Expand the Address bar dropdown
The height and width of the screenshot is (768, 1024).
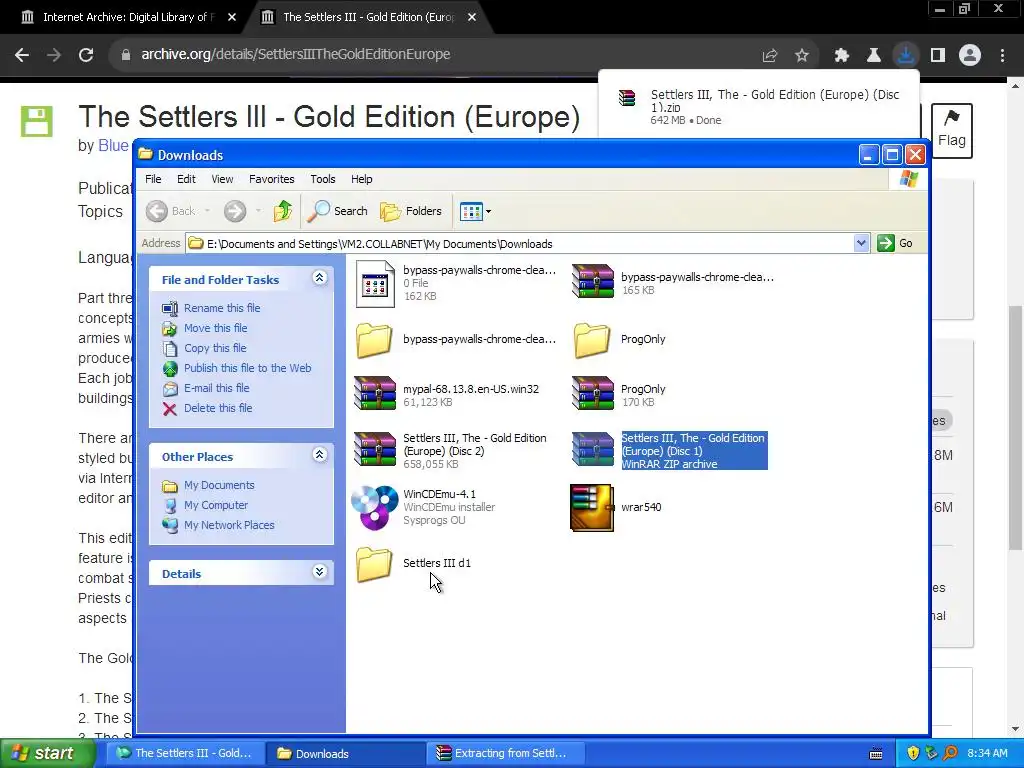pos(861,244)
